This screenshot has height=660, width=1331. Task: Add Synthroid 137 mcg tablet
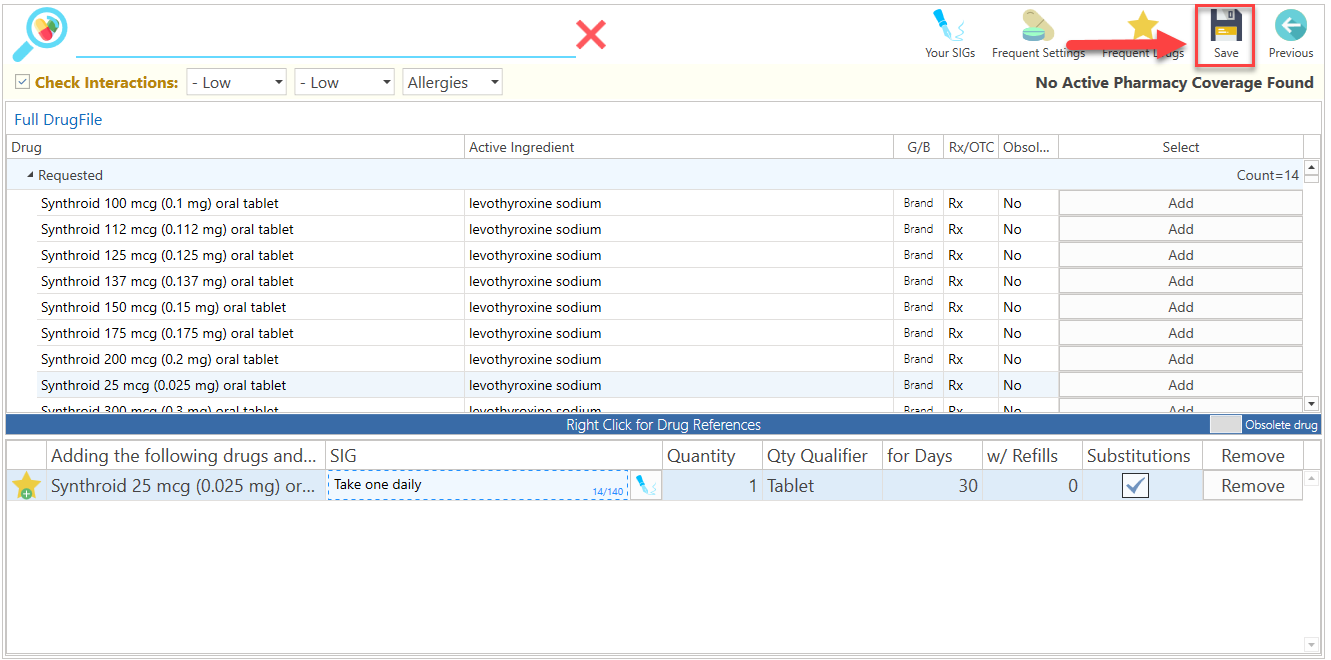tap(1181, 281)
